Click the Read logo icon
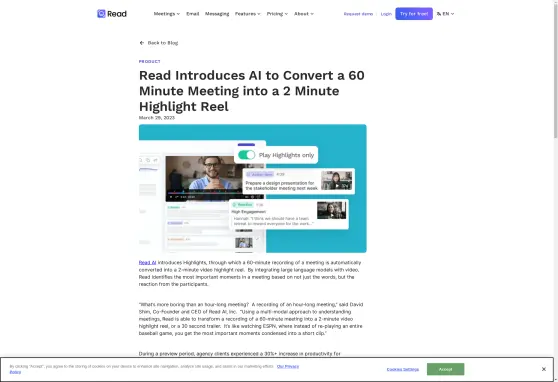558x382 pixels. point(101,14)
